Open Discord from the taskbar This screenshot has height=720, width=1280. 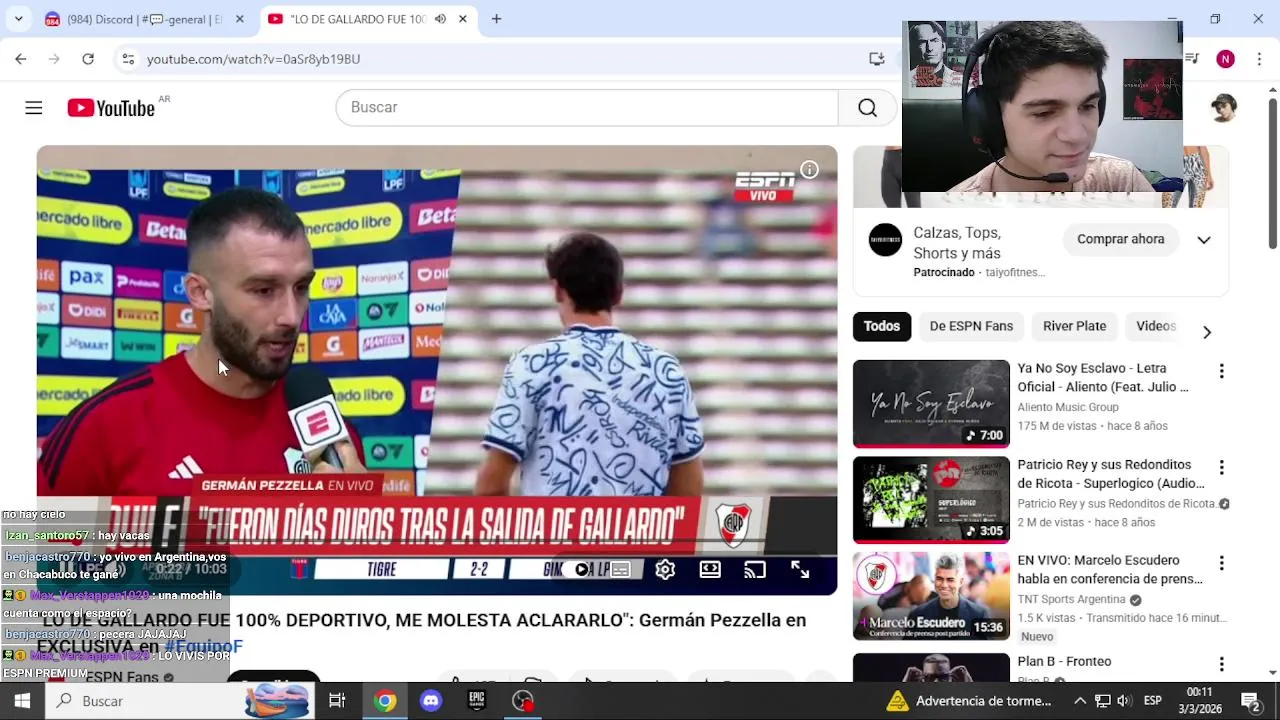click(431, 701)
